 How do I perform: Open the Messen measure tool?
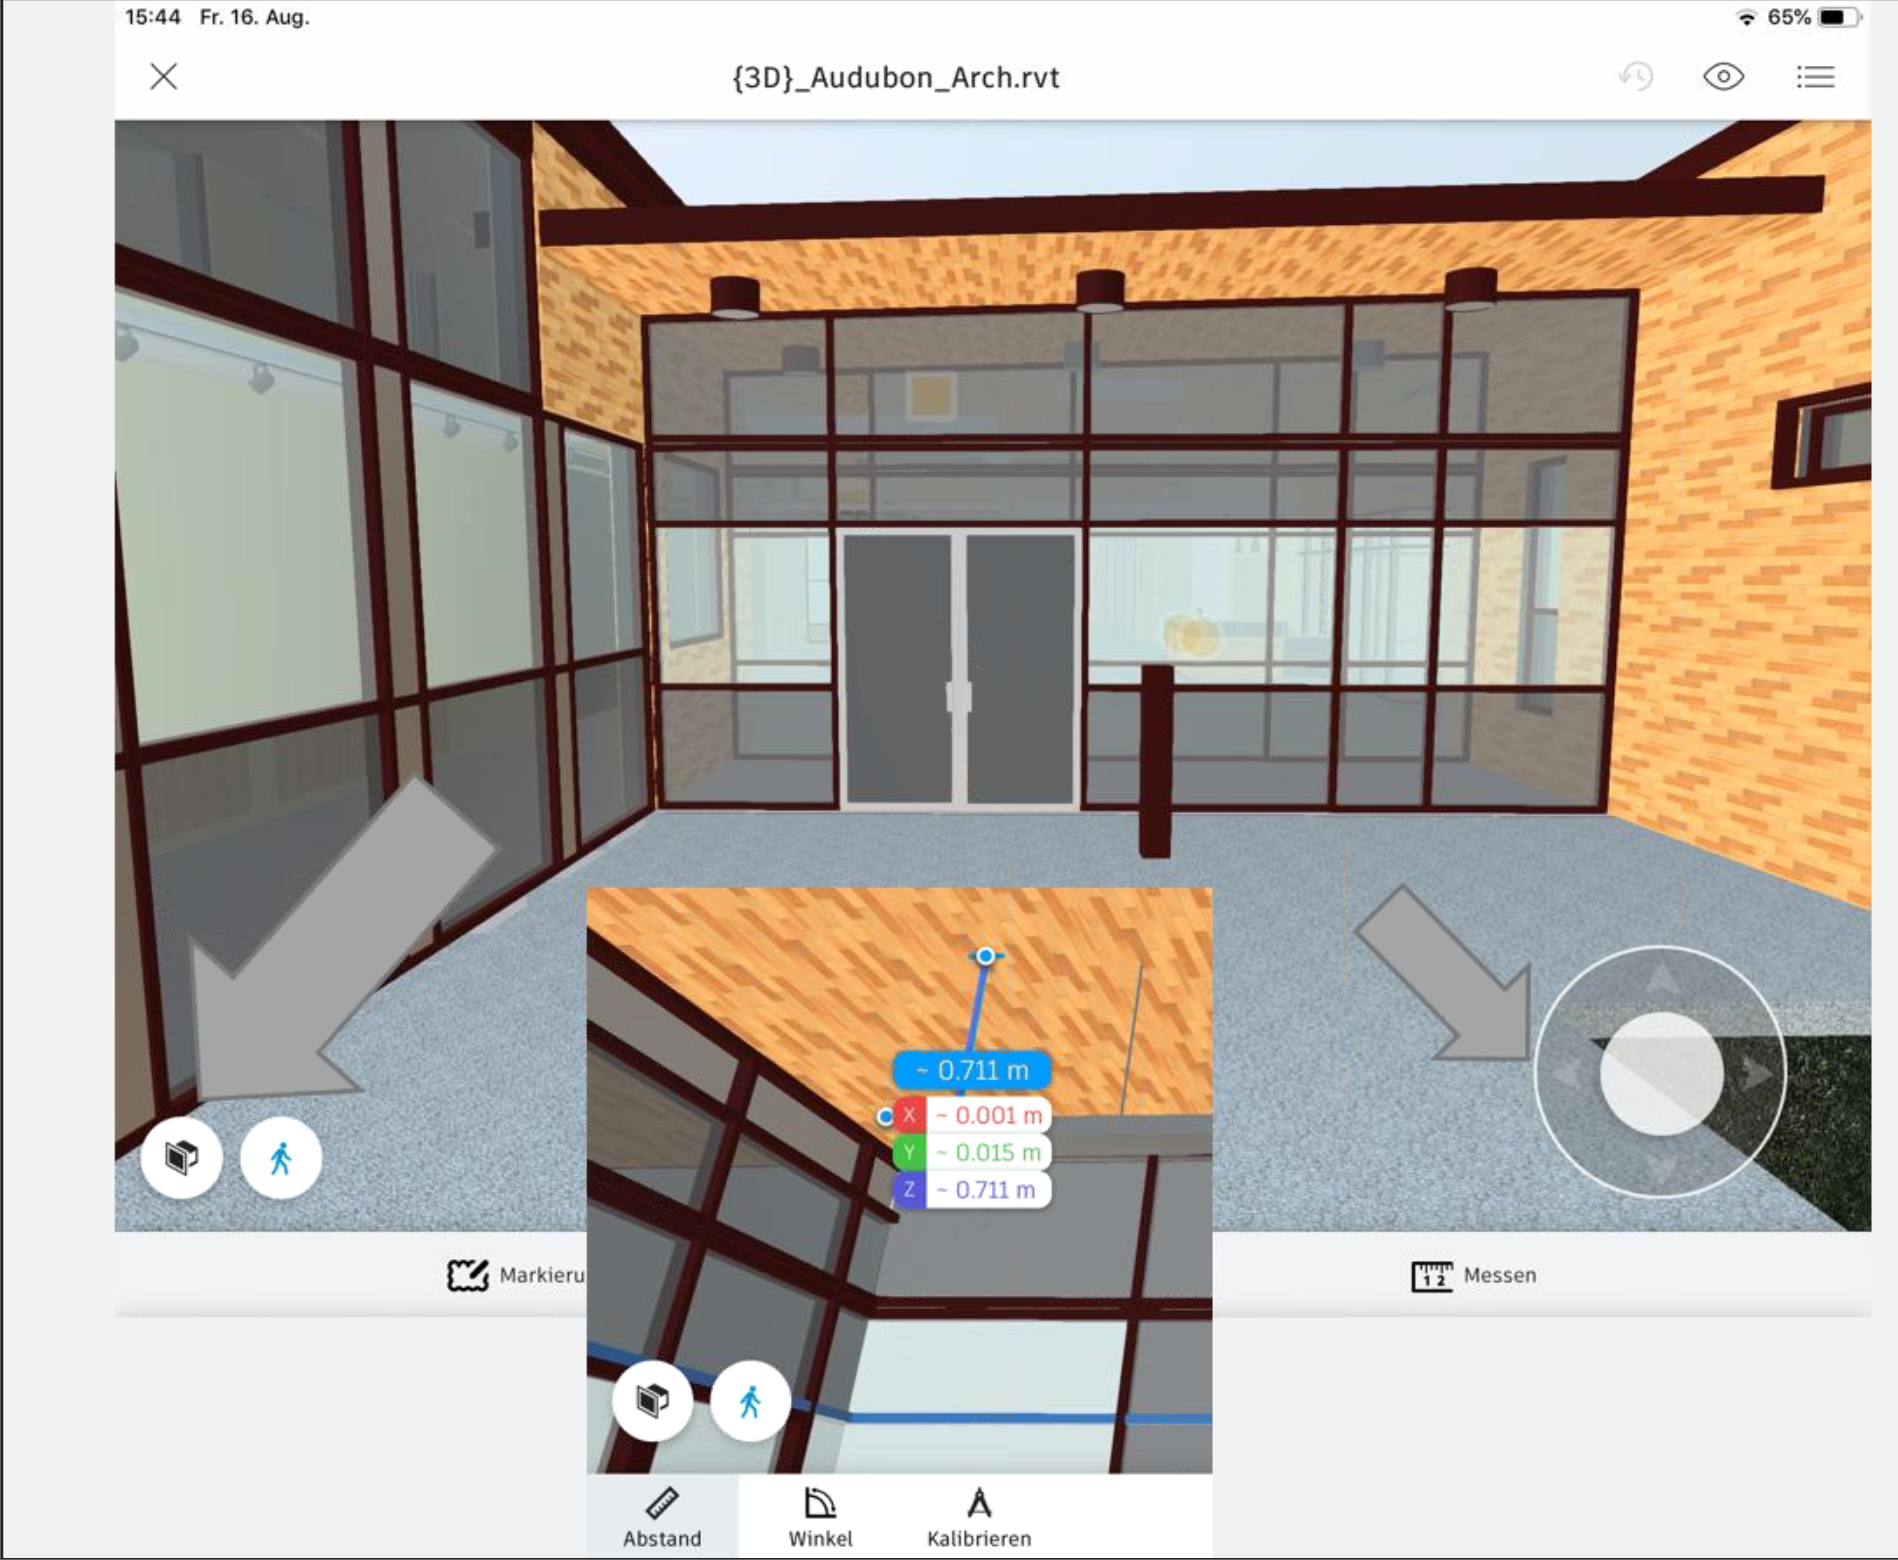(x=1474, y=1276)
